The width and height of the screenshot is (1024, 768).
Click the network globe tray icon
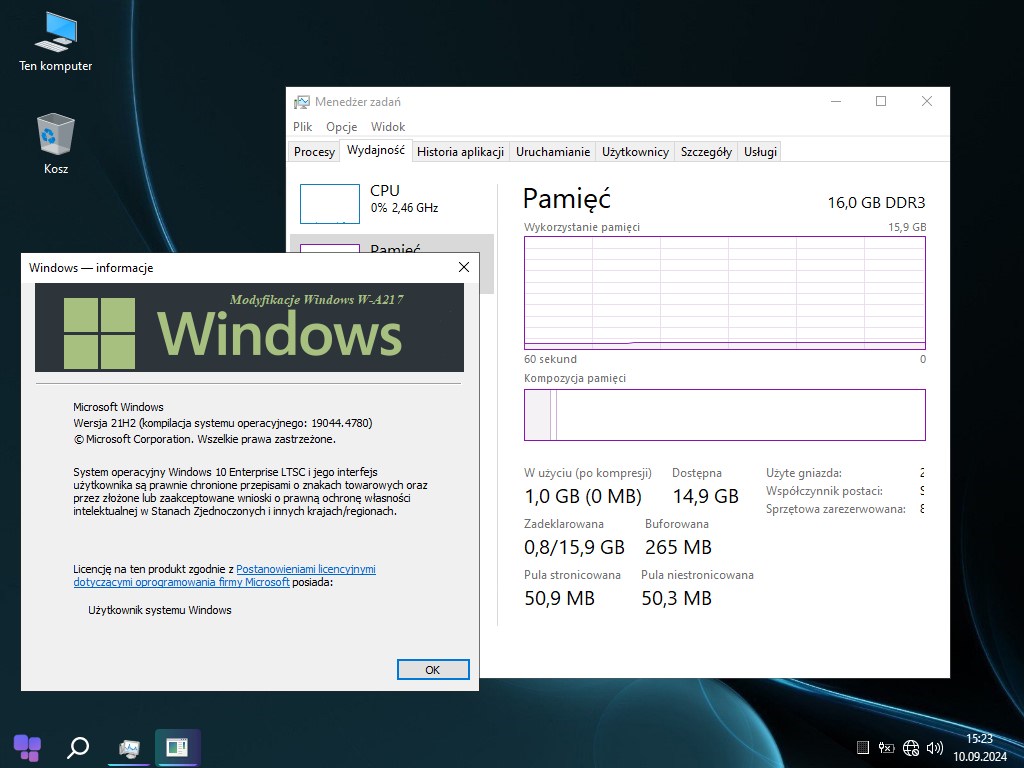[911, 747]
